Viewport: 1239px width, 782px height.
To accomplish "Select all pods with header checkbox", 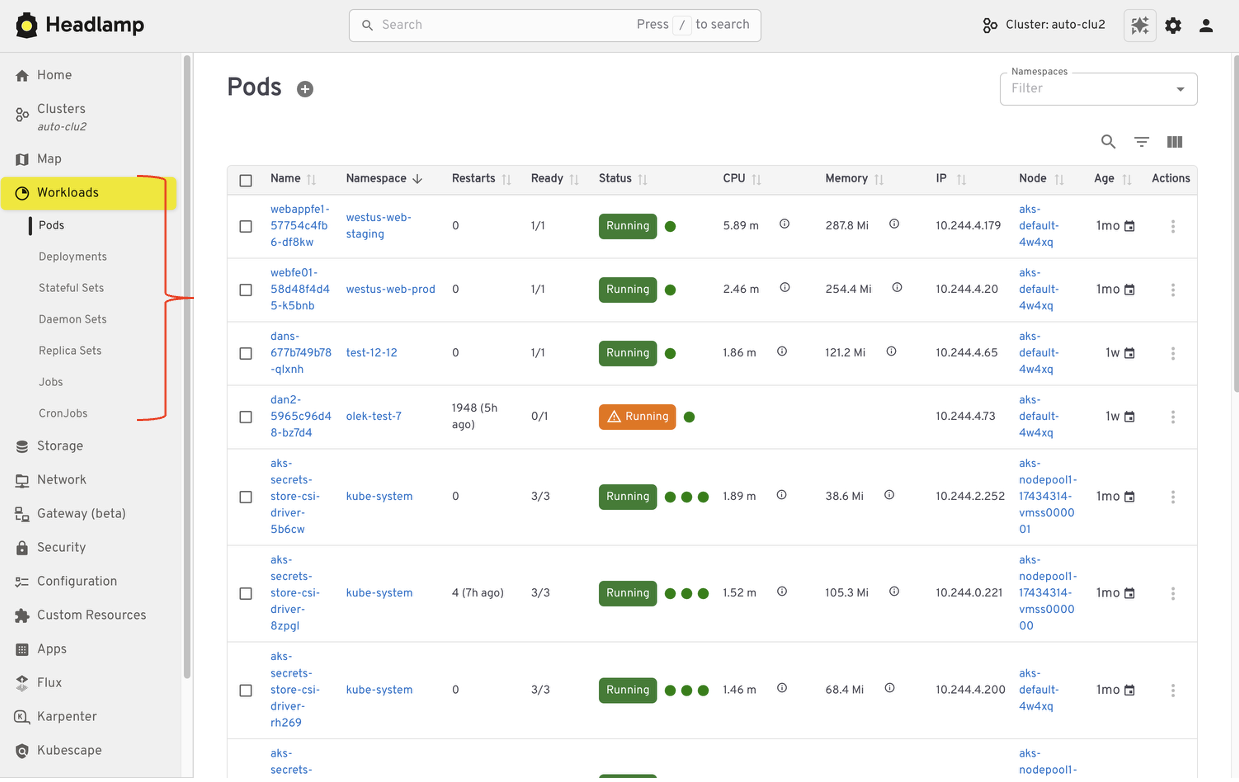I will (246, 180).
